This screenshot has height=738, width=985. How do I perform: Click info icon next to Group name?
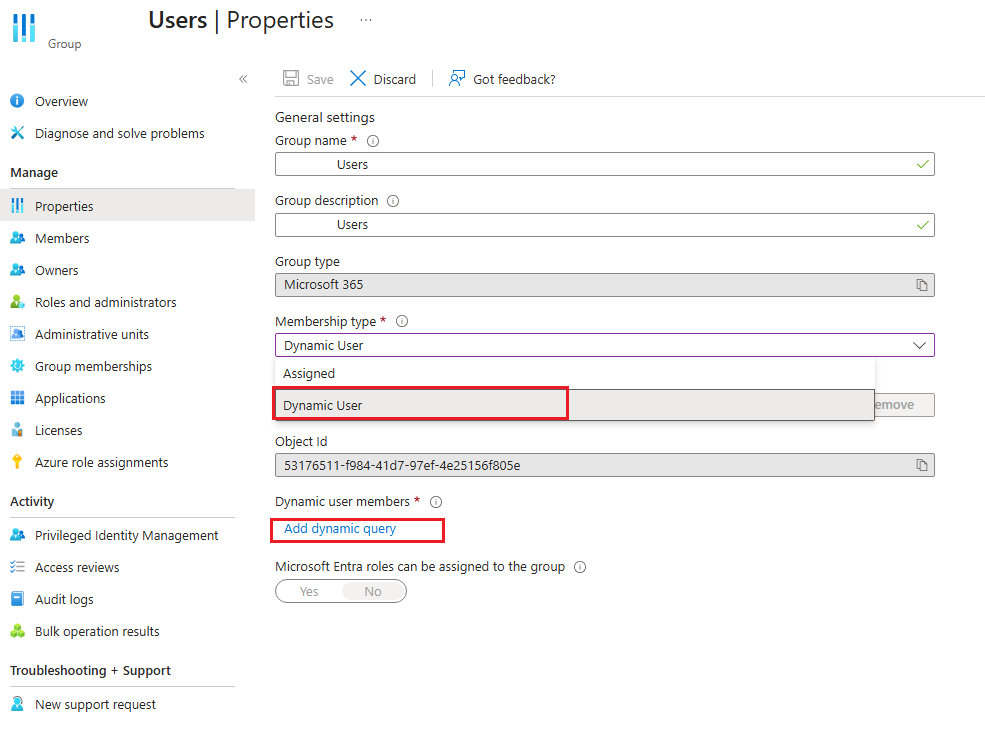coord(373,142)
